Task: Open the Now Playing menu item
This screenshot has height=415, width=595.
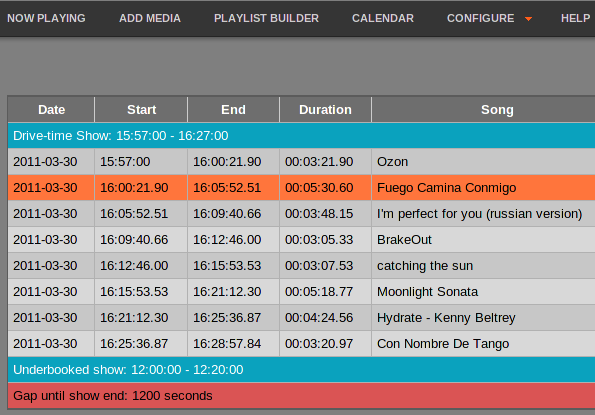Action: coord(46,18)
